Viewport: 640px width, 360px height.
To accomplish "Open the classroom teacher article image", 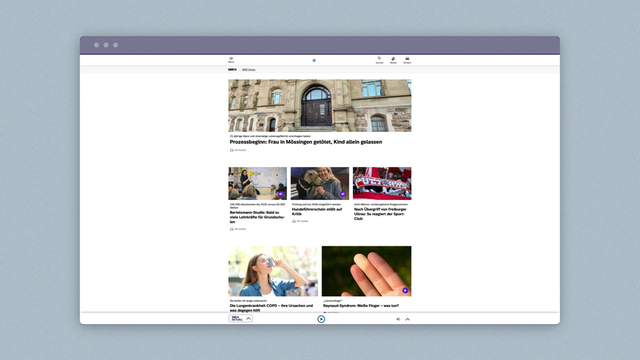I will tap(258, 183).
